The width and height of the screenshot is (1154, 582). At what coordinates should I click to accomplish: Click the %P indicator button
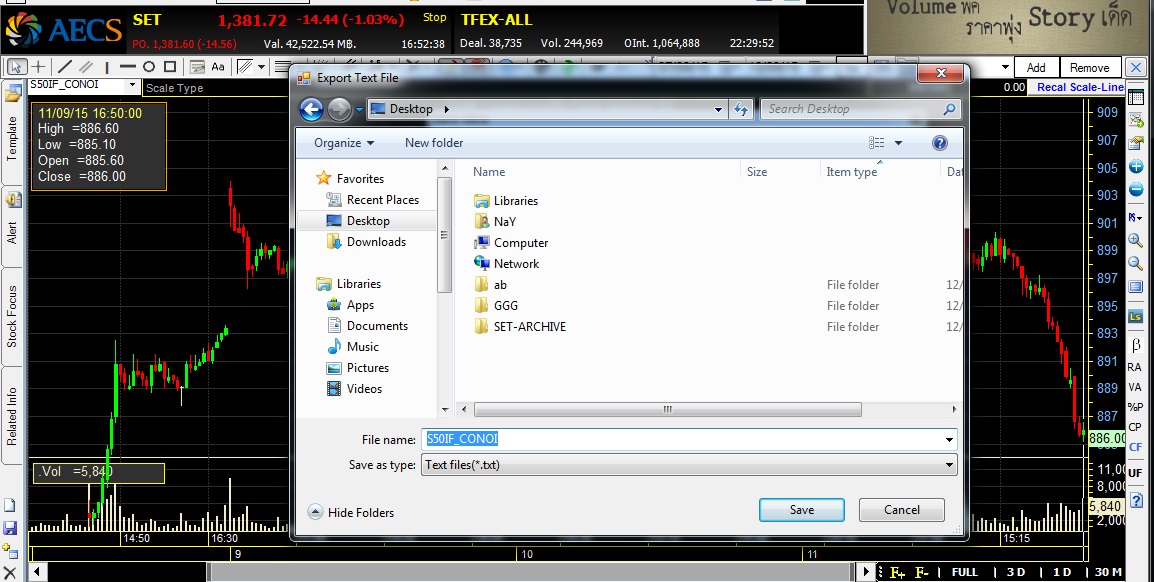1135,407
